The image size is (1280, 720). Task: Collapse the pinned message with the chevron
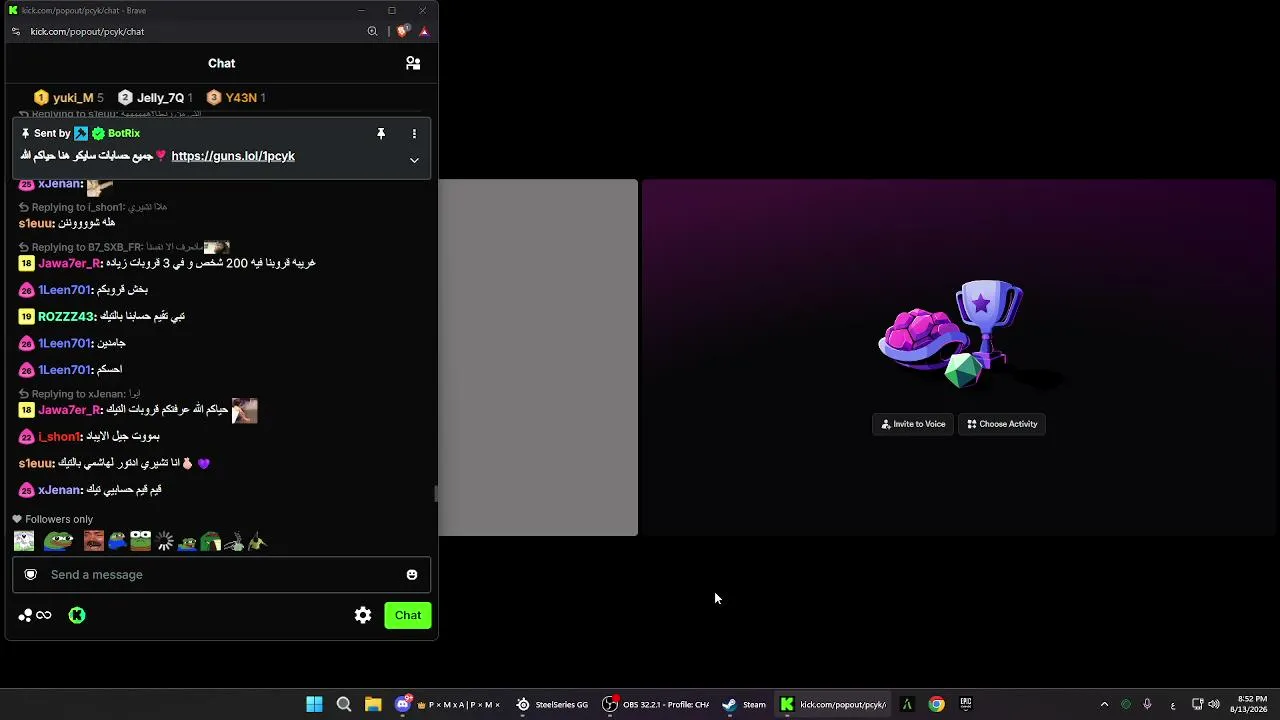[x=414, y=160]
